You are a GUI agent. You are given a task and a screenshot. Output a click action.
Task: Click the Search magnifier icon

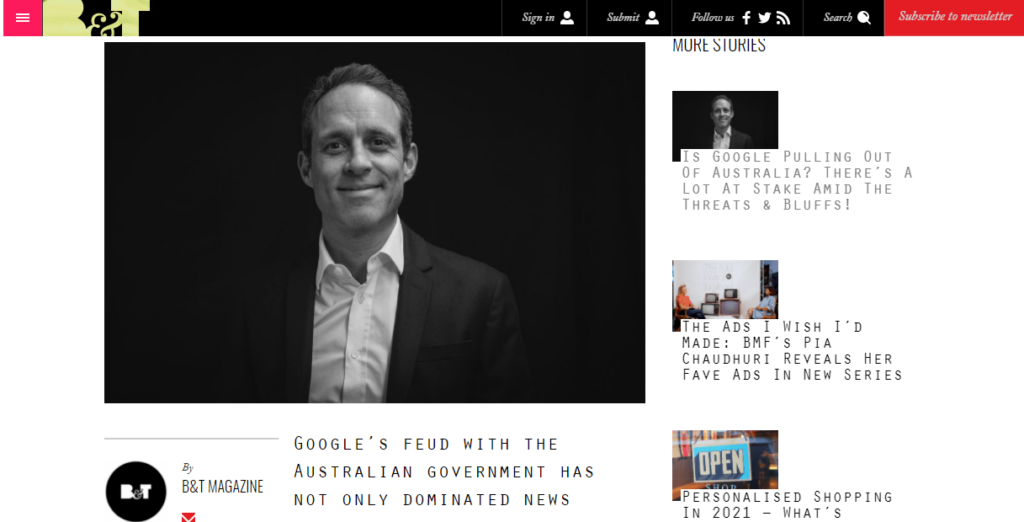point(863,18)
